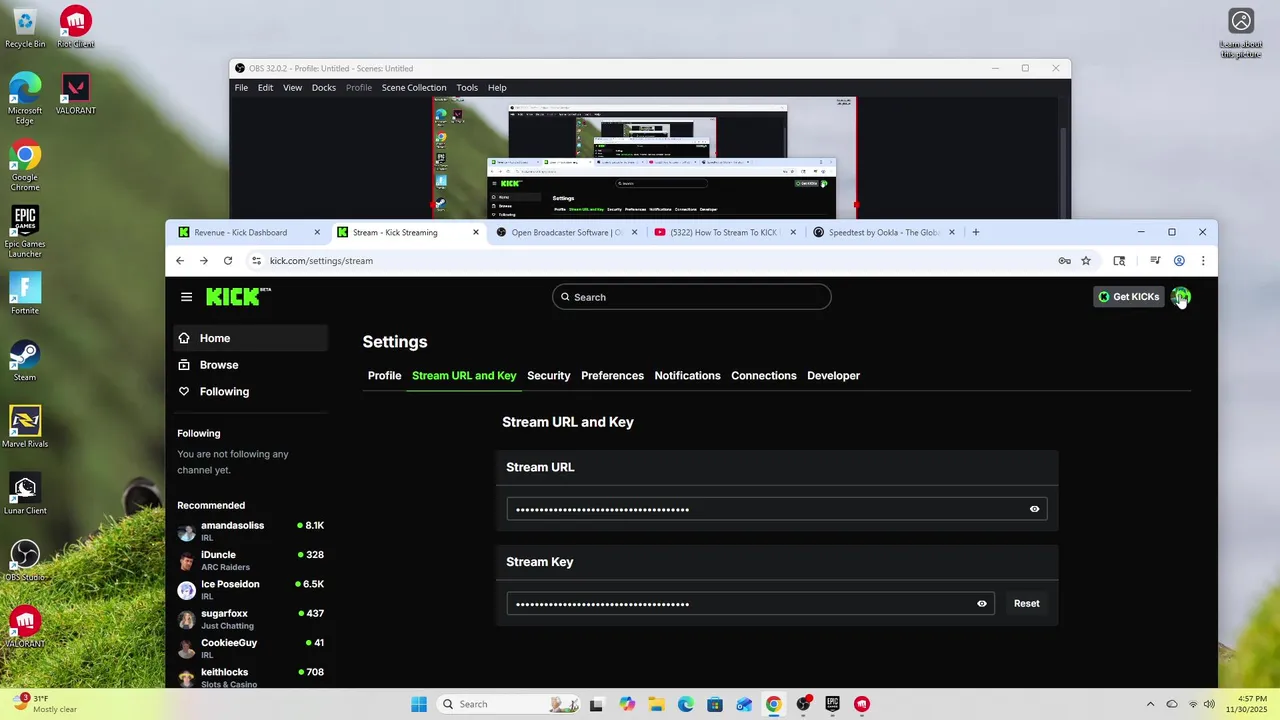Go back in Chrome
This screenshot has width=1280, height=720.
[x=180, y=261]
